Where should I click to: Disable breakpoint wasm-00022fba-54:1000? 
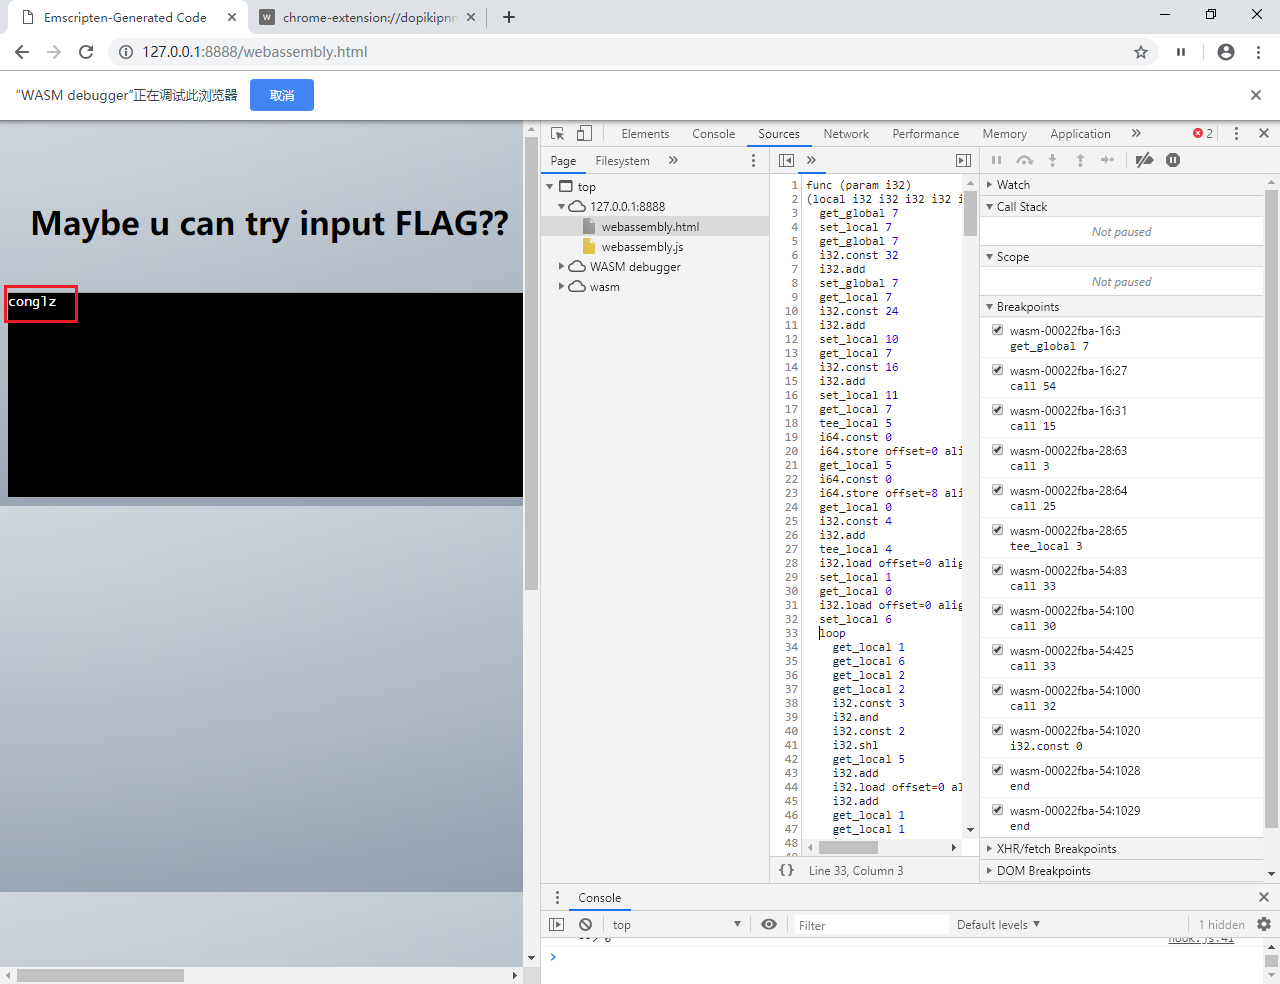click(997, 690)
